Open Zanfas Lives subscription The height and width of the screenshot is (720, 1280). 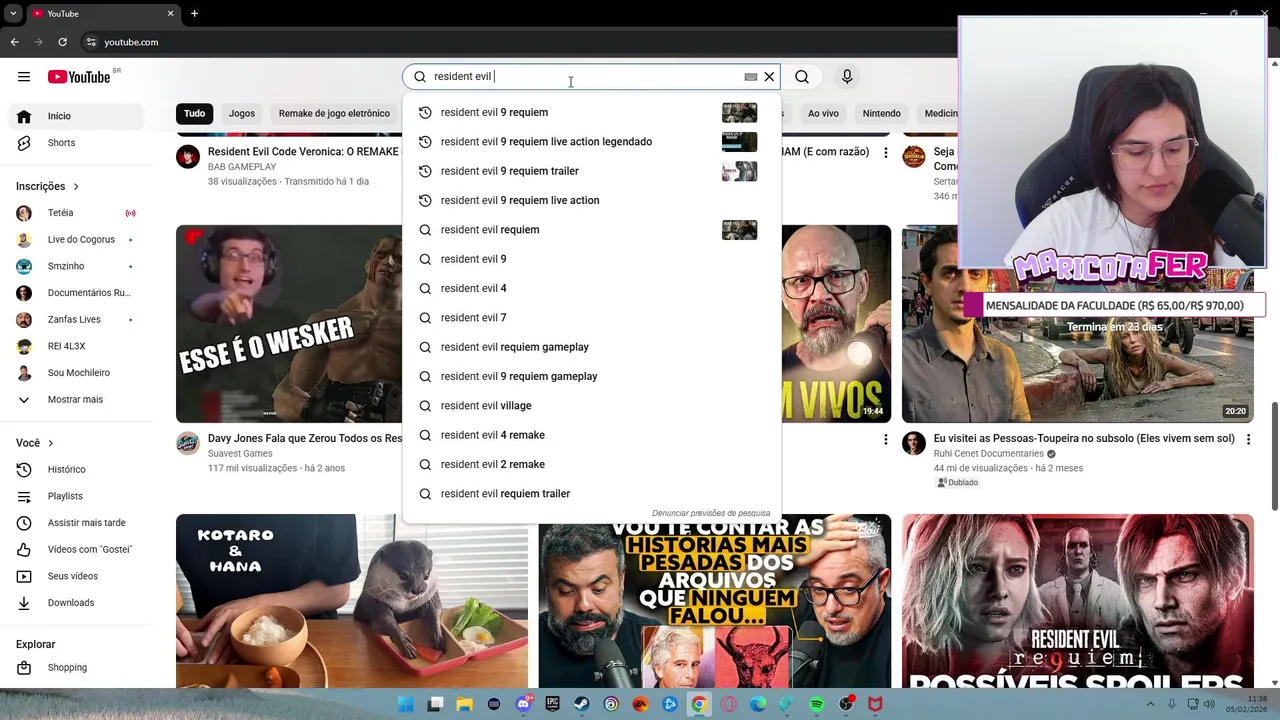(76, 320)
